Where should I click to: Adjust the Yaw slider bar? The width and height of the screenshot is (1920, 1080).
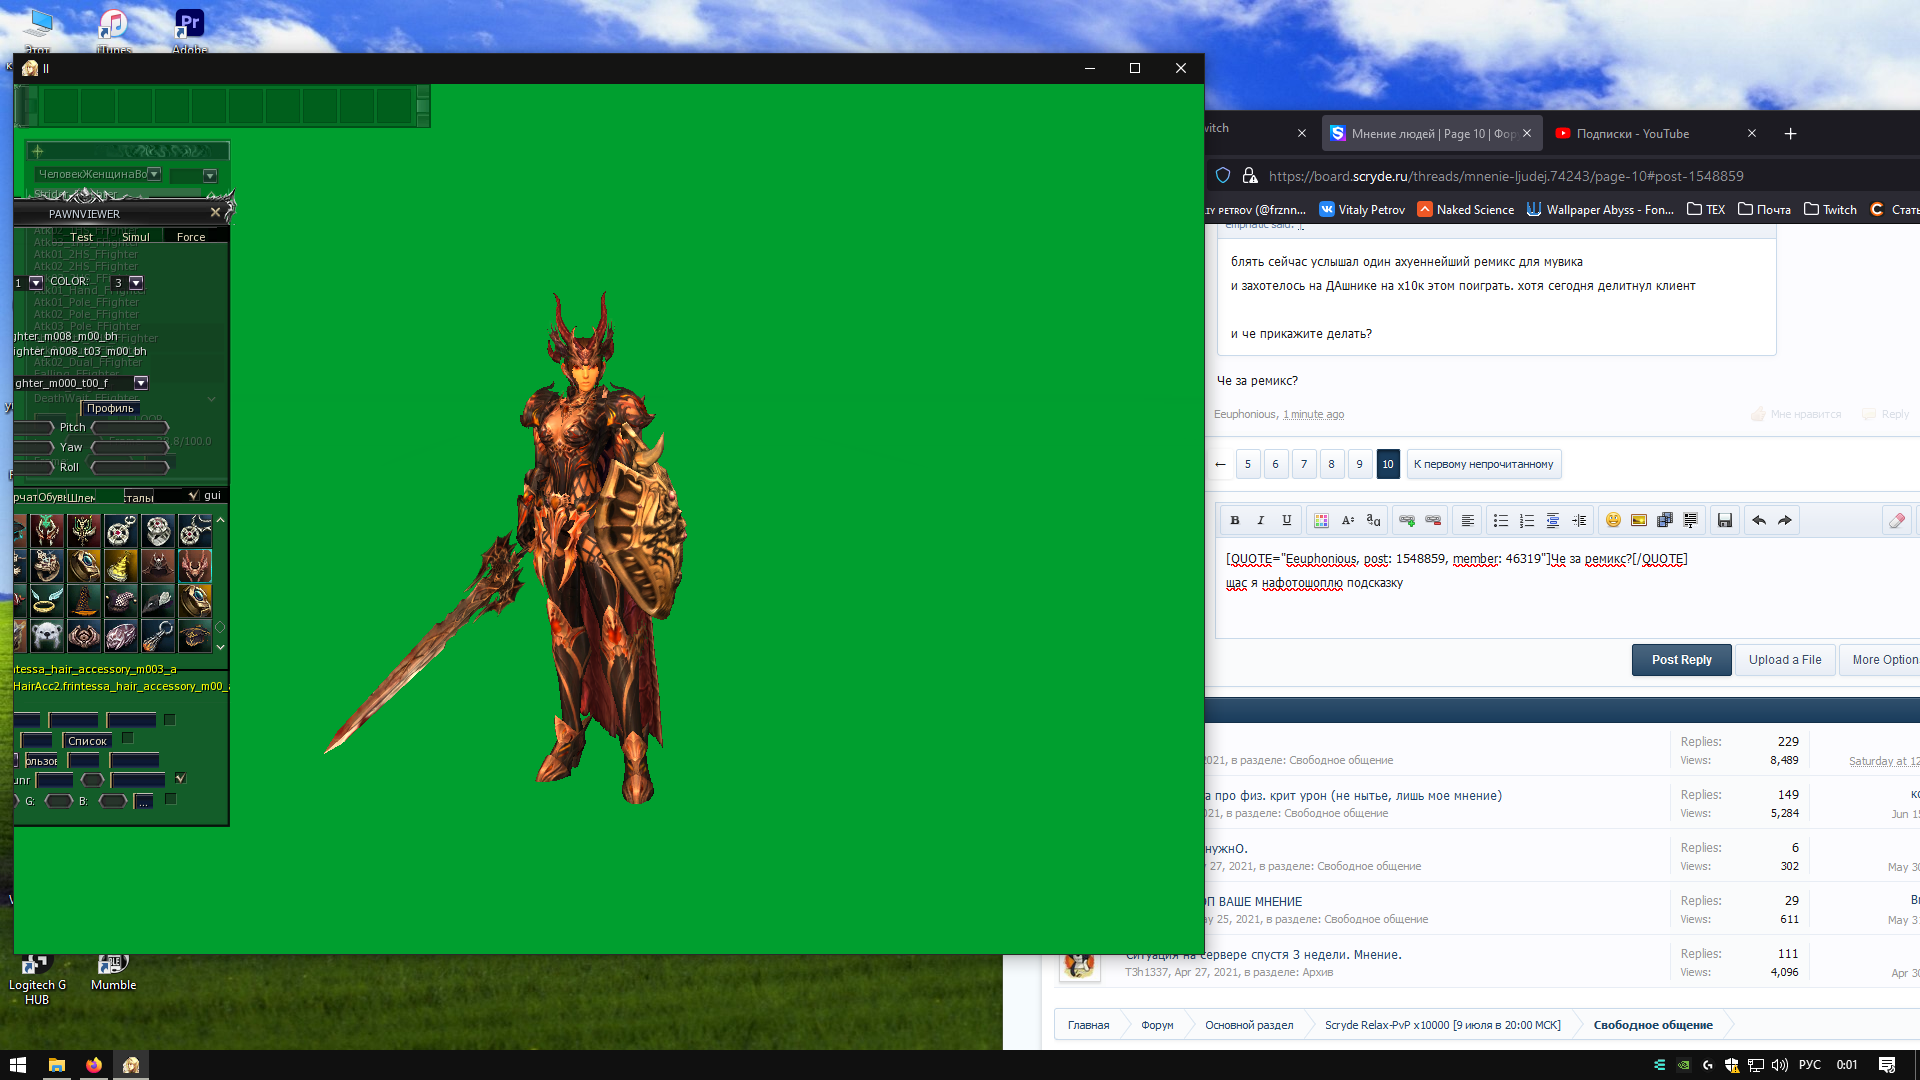click(130, 447)
